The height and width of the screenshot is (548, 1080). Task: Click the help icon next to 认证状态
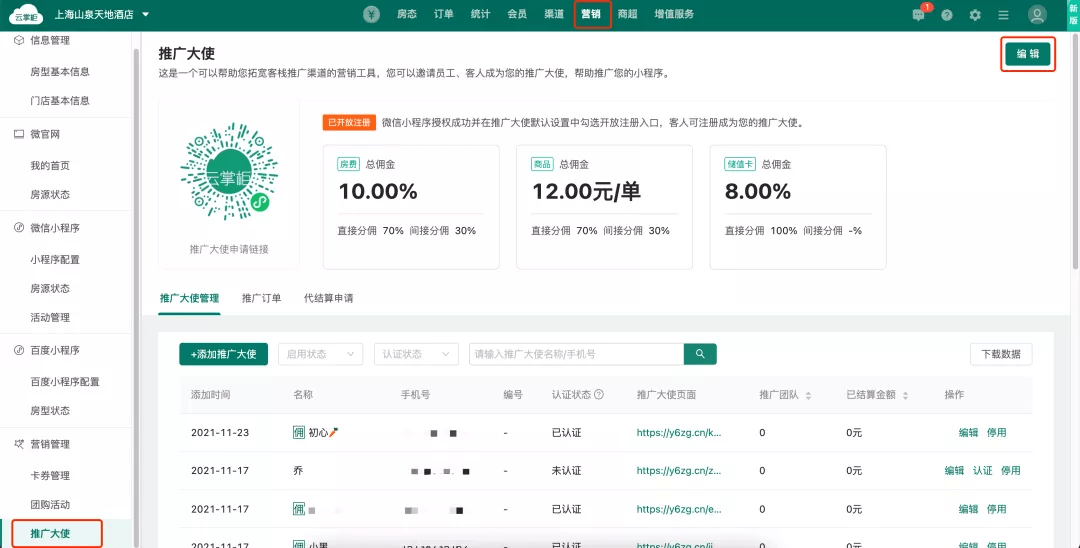point(599,394)
